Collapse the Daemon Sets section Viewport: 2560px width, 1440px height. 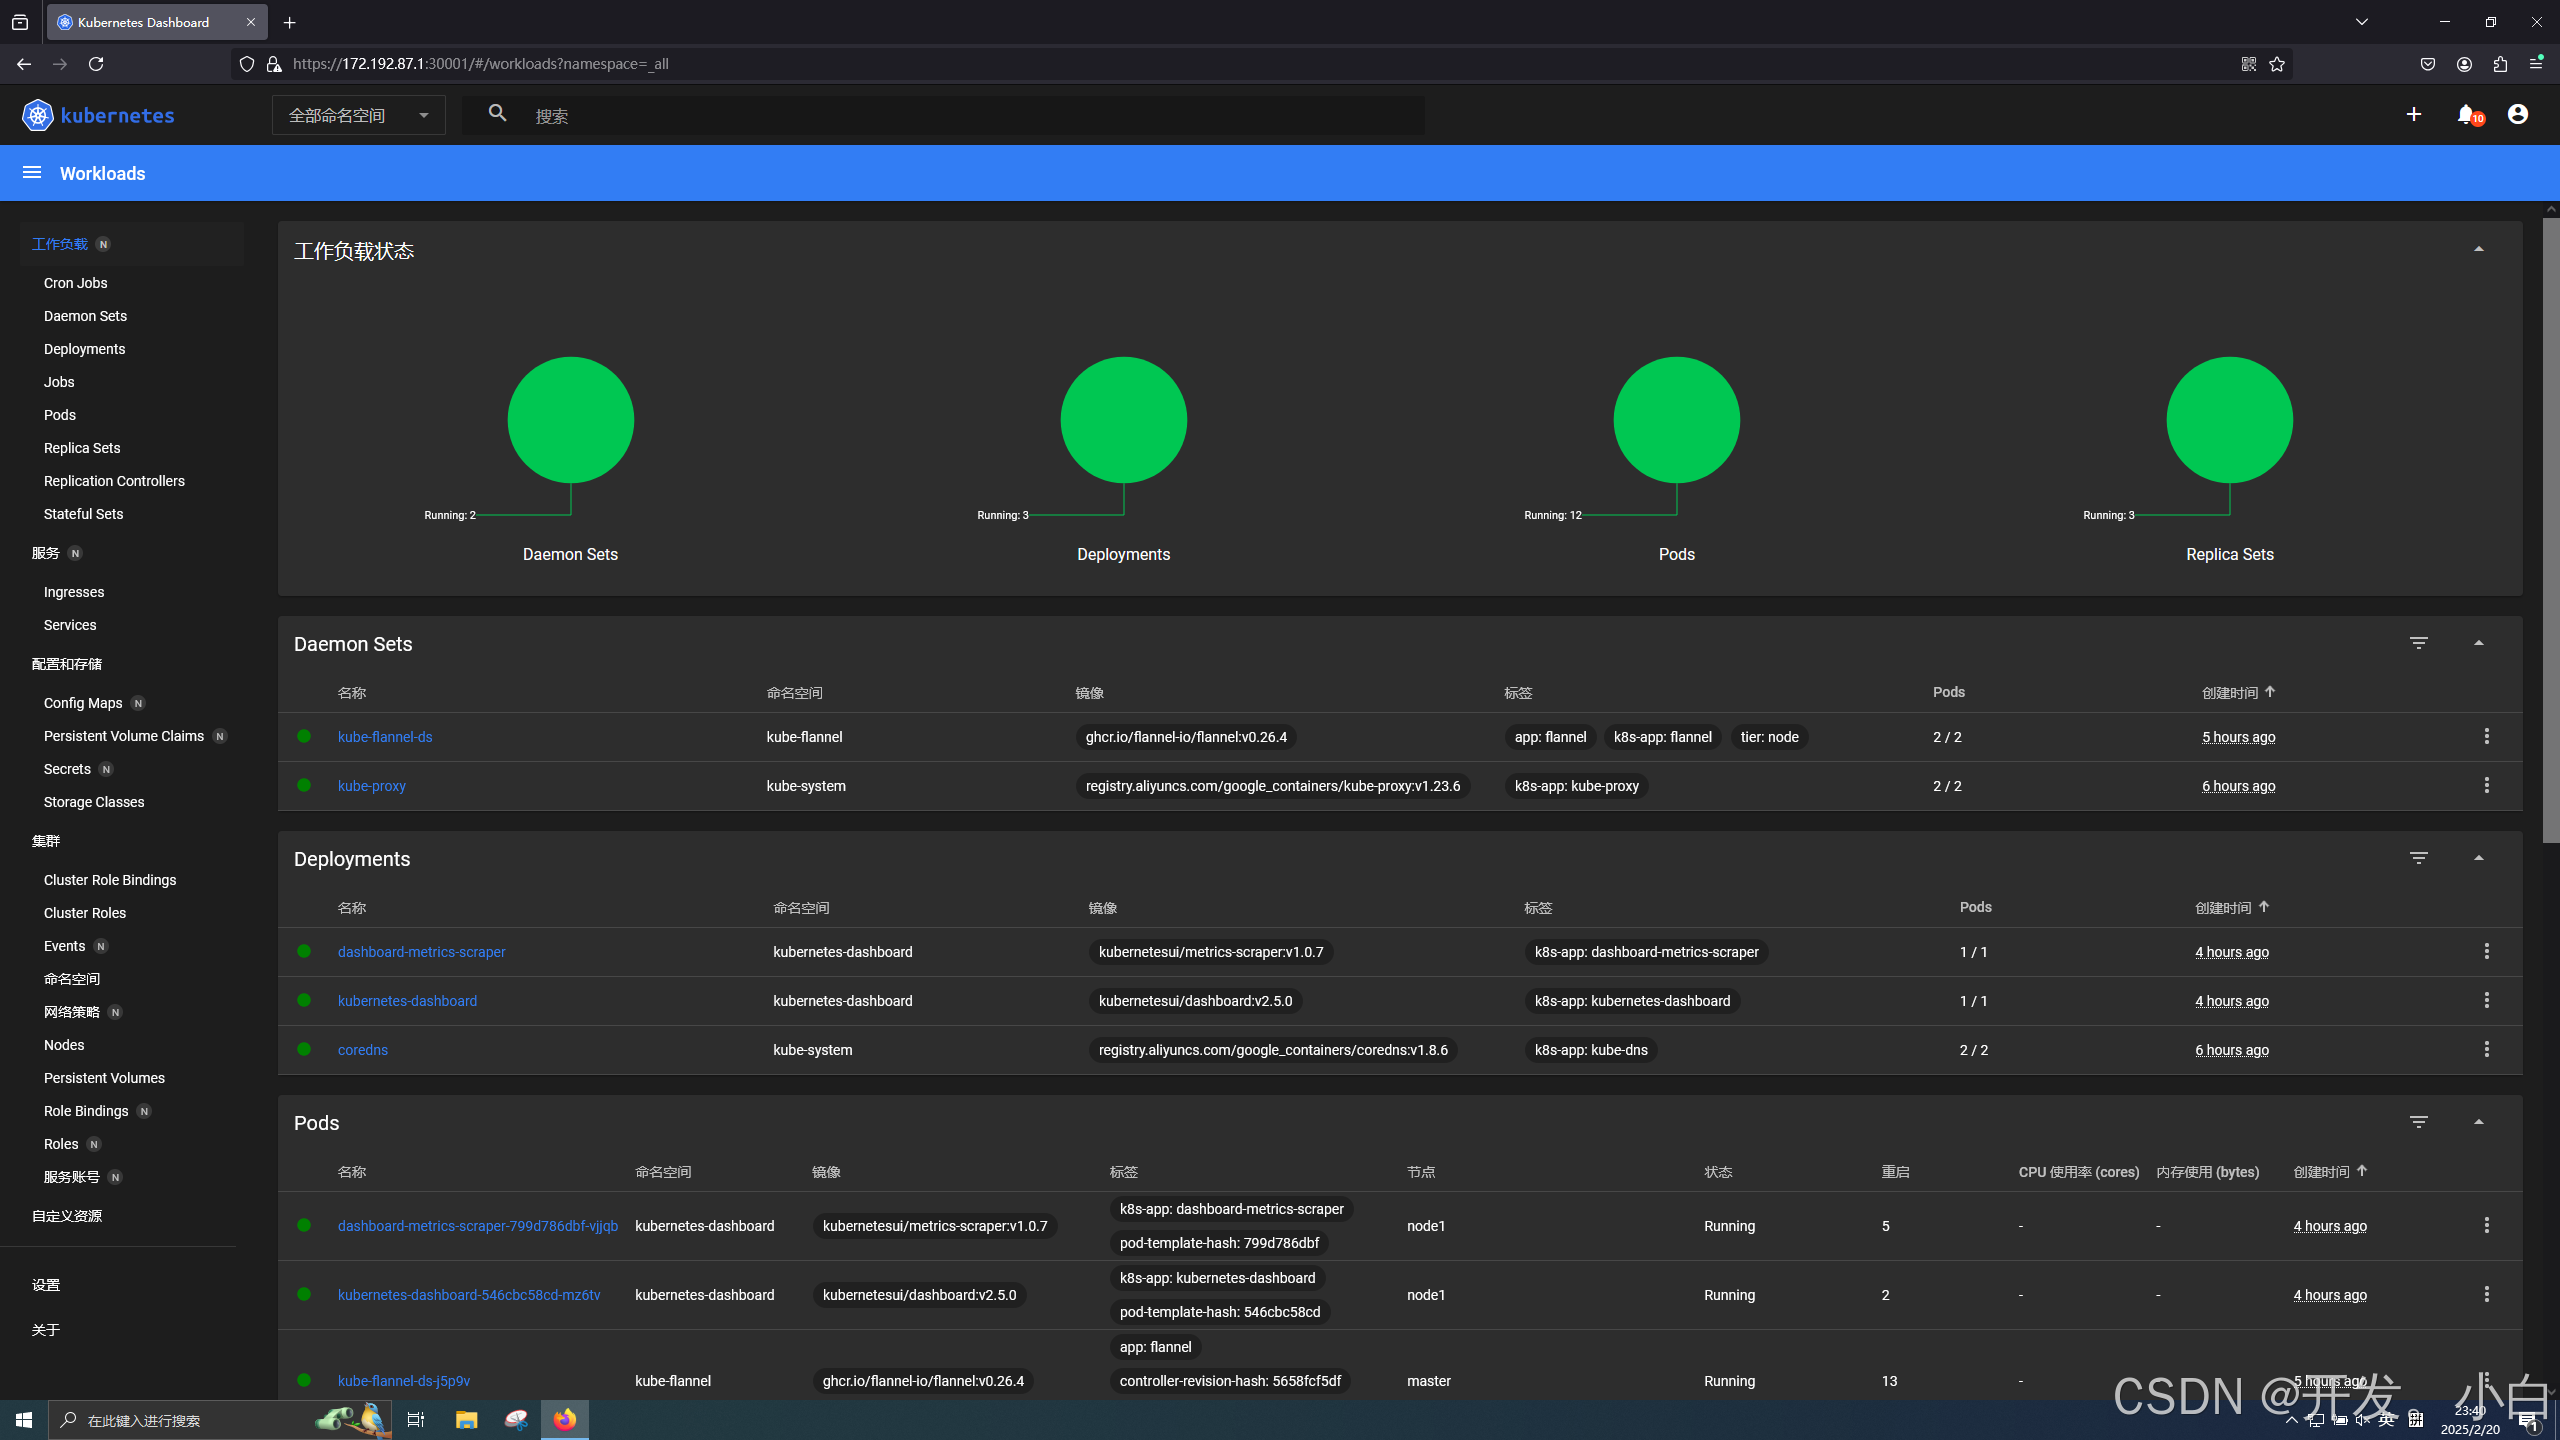coord(2478,643)
